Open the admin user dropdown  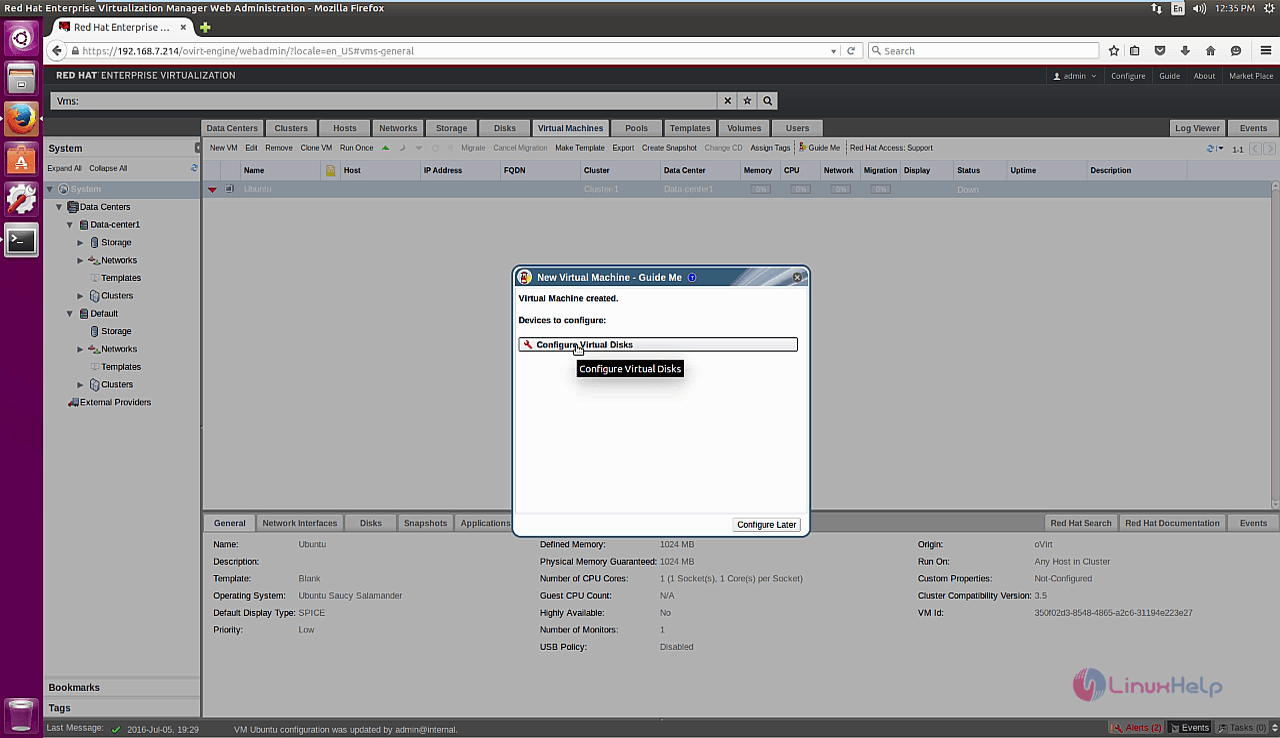pyautogui.click(x=1075, y=76)
